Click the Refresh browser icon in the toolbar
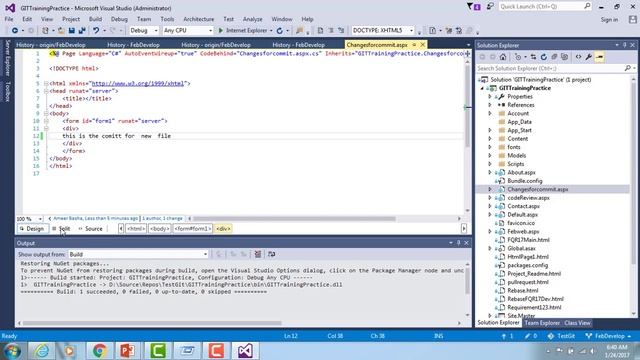This screenshot has width=640, height=360. click(x=280, y=31)
